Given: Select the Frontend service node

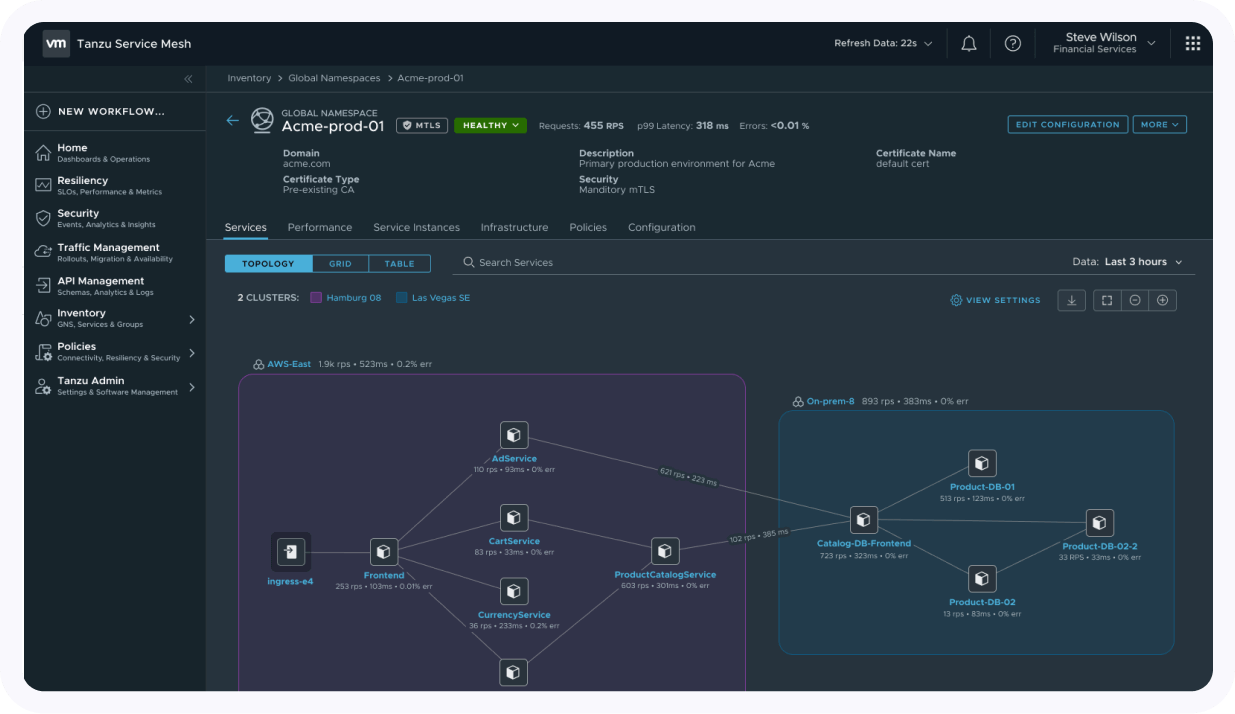Looking at the screenshot, I should 384,552.
